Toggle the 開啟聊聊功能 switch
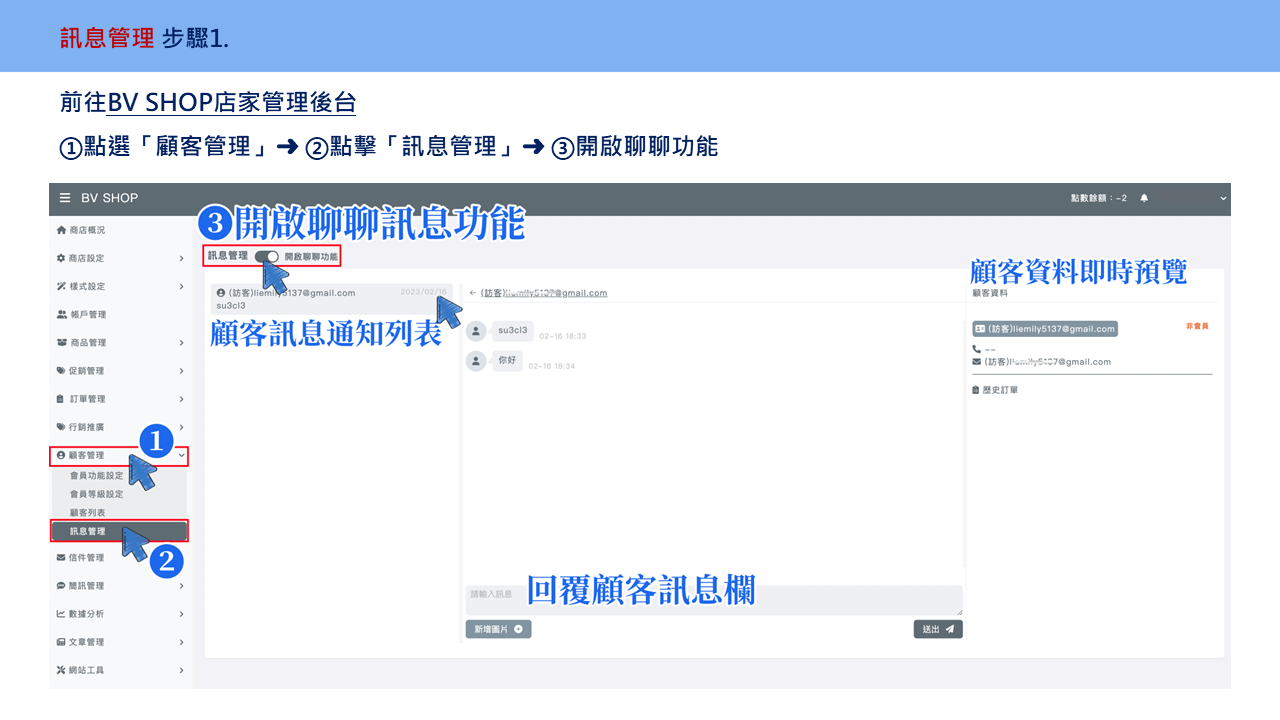 [267, 257]
